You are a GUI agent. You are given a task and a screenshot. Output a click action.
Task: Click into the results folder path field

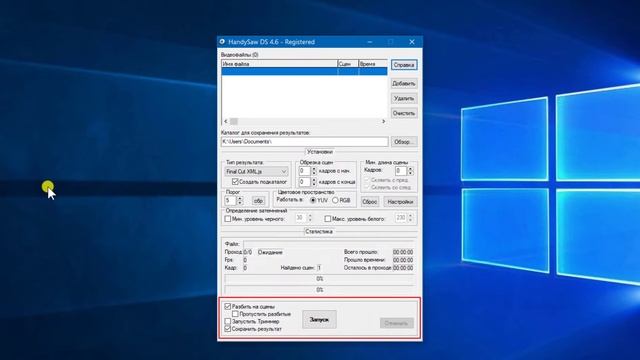pos(304,142)
